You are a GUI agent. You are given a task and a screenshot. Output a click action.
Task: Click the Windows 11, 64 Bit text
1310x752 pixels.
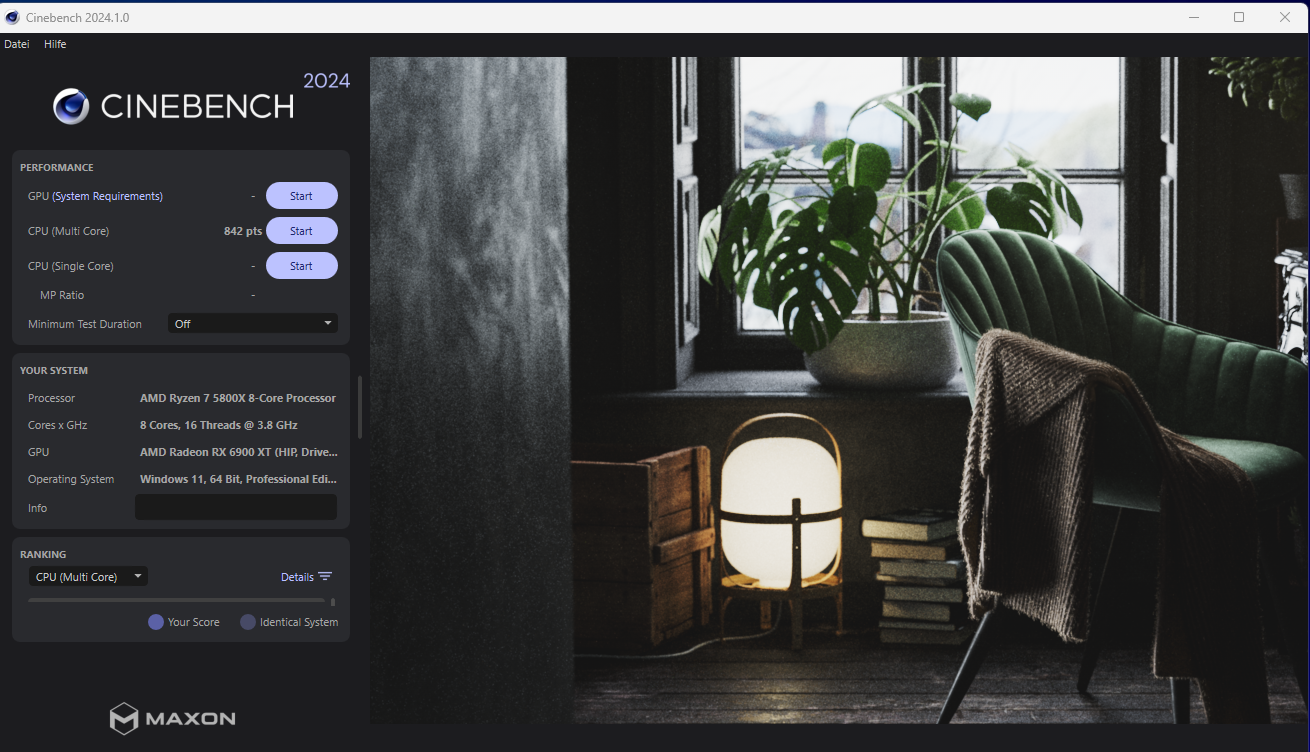[238, 479]
